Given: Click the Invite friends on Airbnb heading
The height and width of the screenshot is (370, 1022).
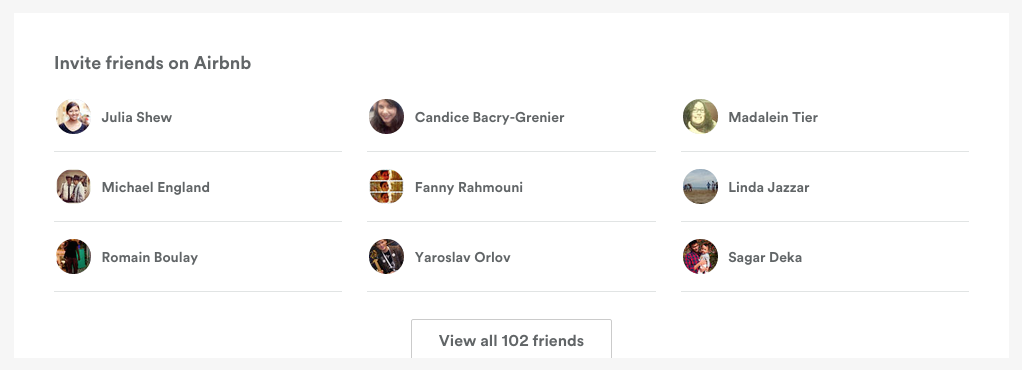Looking at the screenshot, I should pos(153,63).
